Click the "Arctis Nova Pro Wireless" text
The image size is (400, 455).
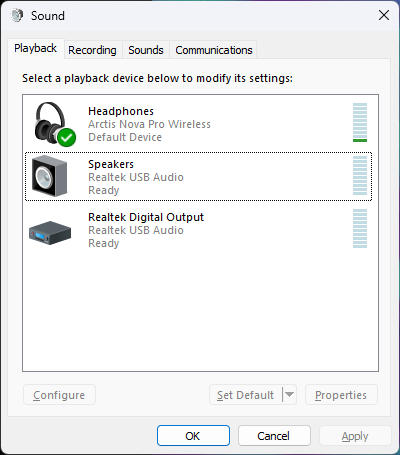coord(149,124)
